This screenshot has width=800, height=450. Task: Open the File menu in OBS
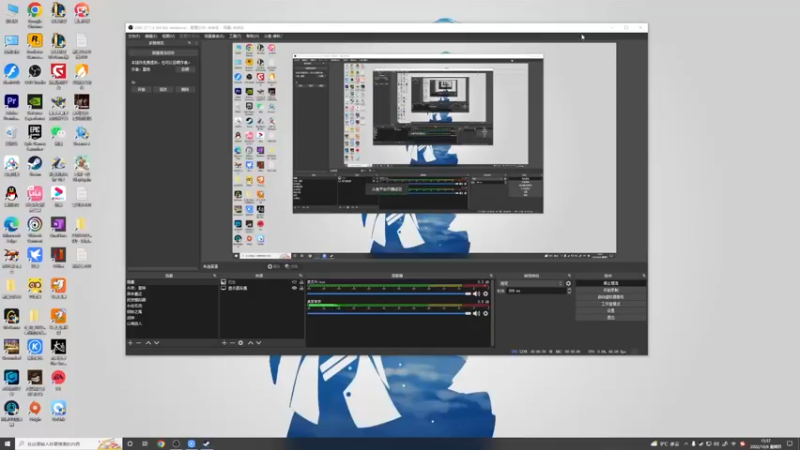click(x=134, y=36)
